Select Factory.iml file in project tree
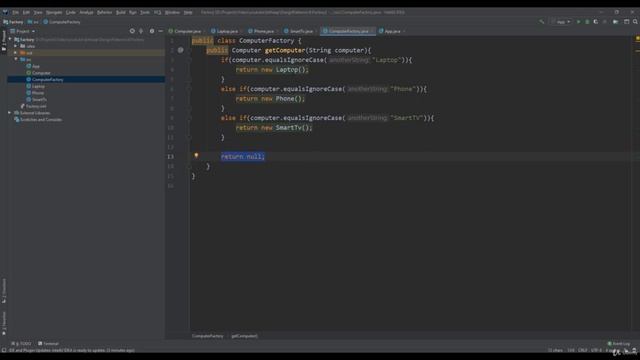This screenshot has height=360, width=640. coord(33,106)
